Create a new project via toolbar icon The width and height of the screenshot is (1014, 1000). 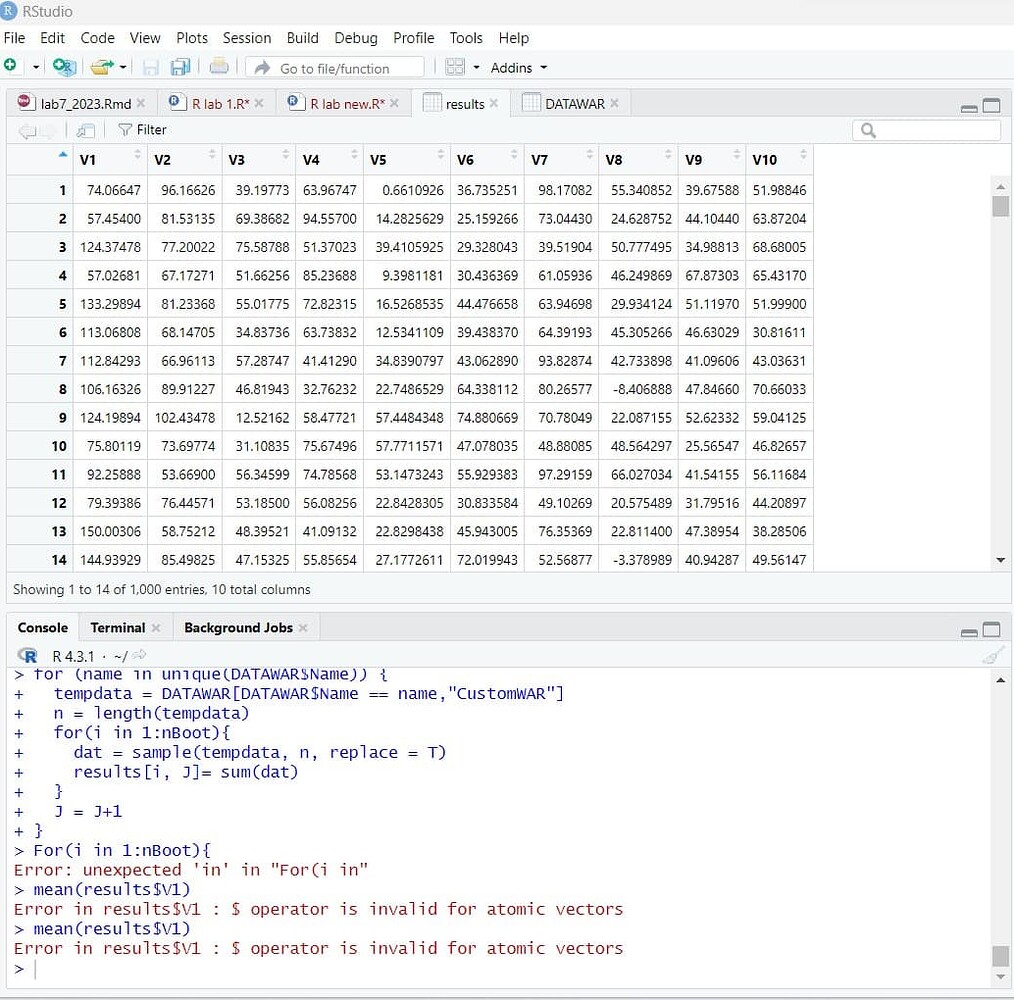[x=63, y=67]
